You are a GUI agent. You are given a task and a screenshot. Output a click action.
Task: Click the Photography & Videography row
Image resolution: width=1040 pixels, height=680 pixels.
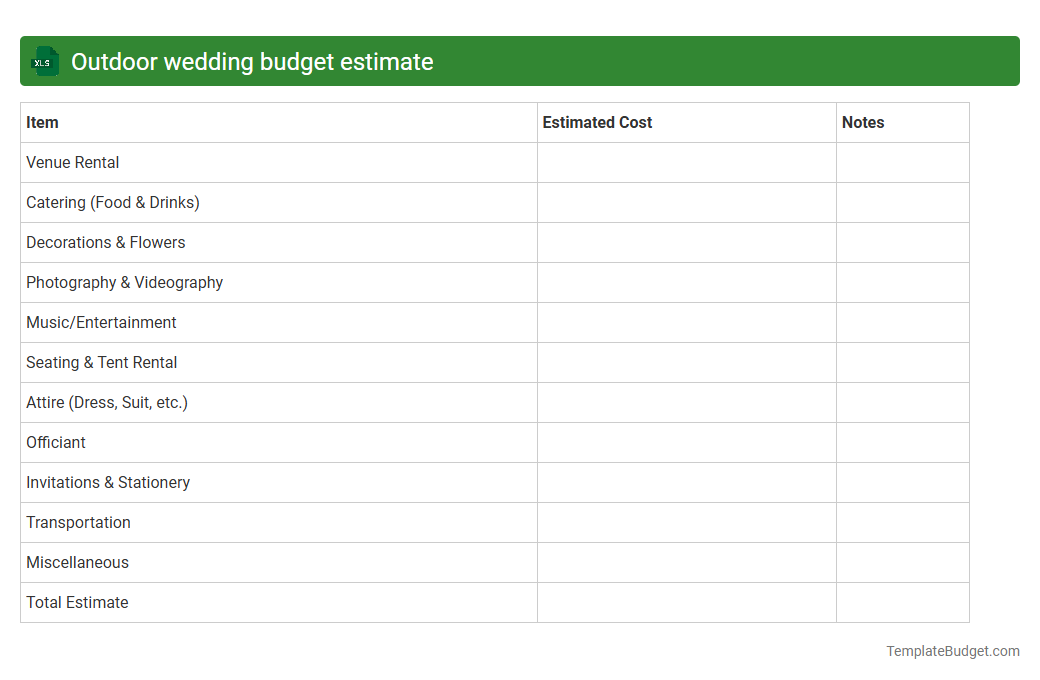[124, 282]
